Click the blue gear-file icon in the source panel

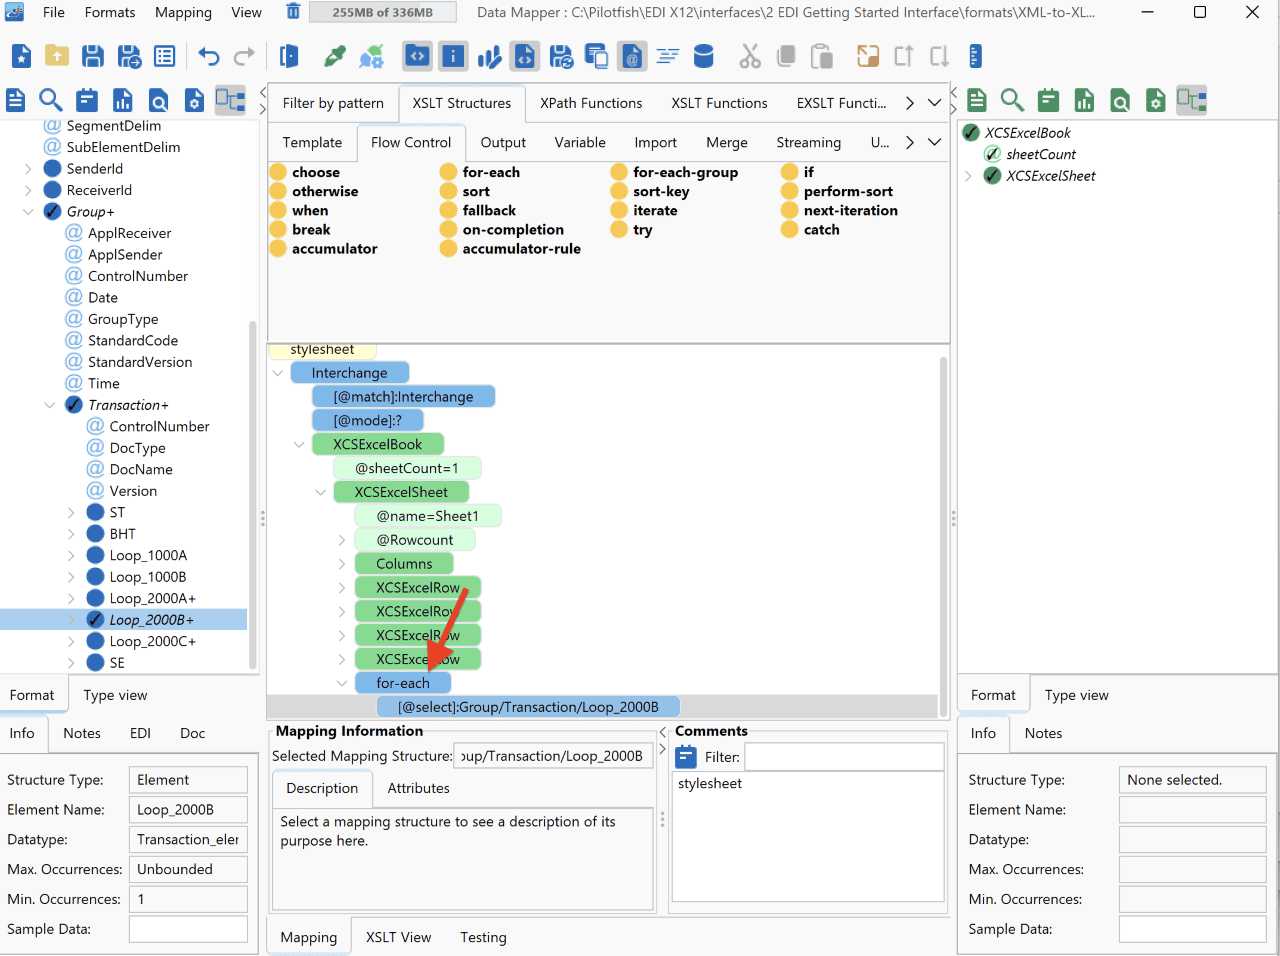tap(194, 100)
